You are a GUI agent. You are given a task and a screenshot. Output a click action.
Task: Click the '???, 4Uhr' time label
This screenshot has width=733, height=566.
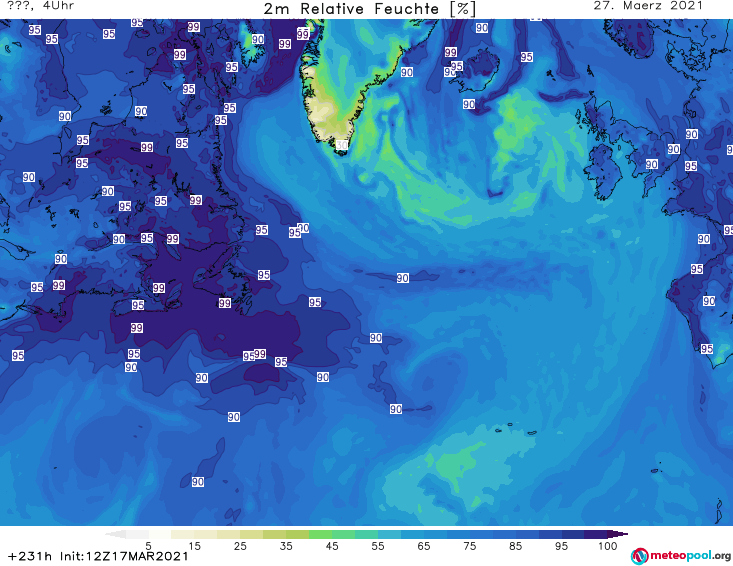(x=41, y=6)
